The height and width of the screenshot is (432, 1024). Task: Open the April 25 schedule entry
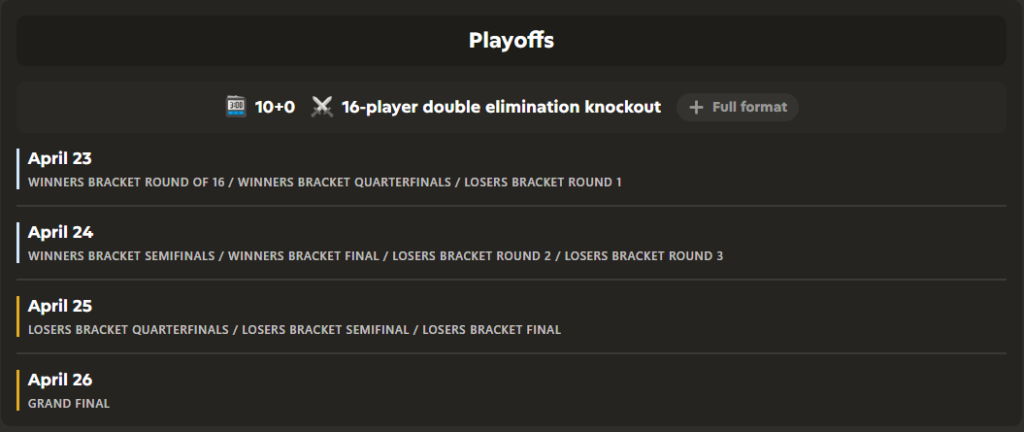click(61, 306)
